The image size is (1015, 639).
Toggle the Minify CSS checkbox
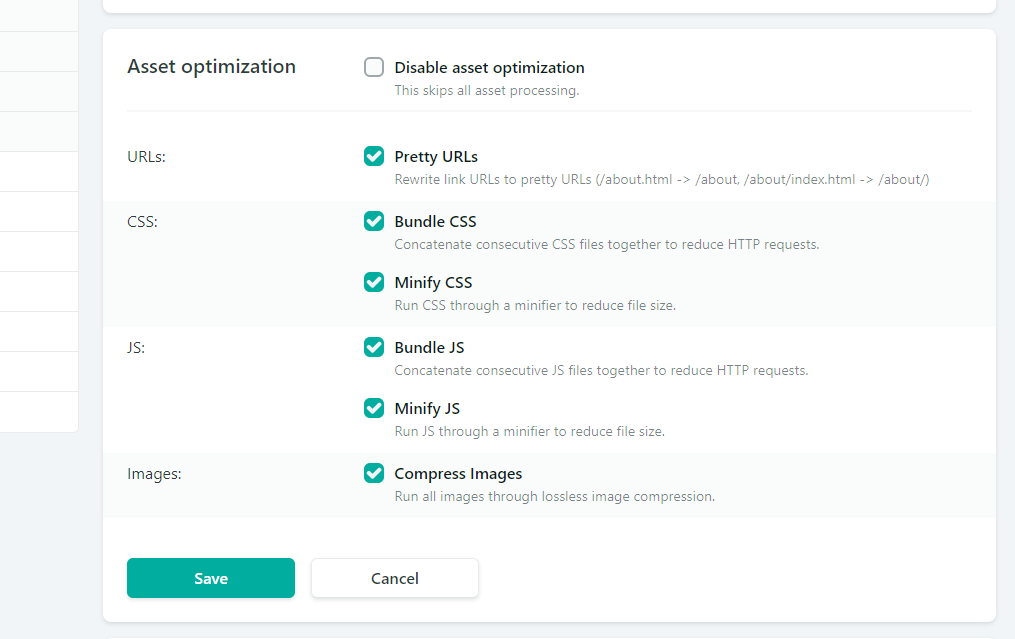click(374, 282)
